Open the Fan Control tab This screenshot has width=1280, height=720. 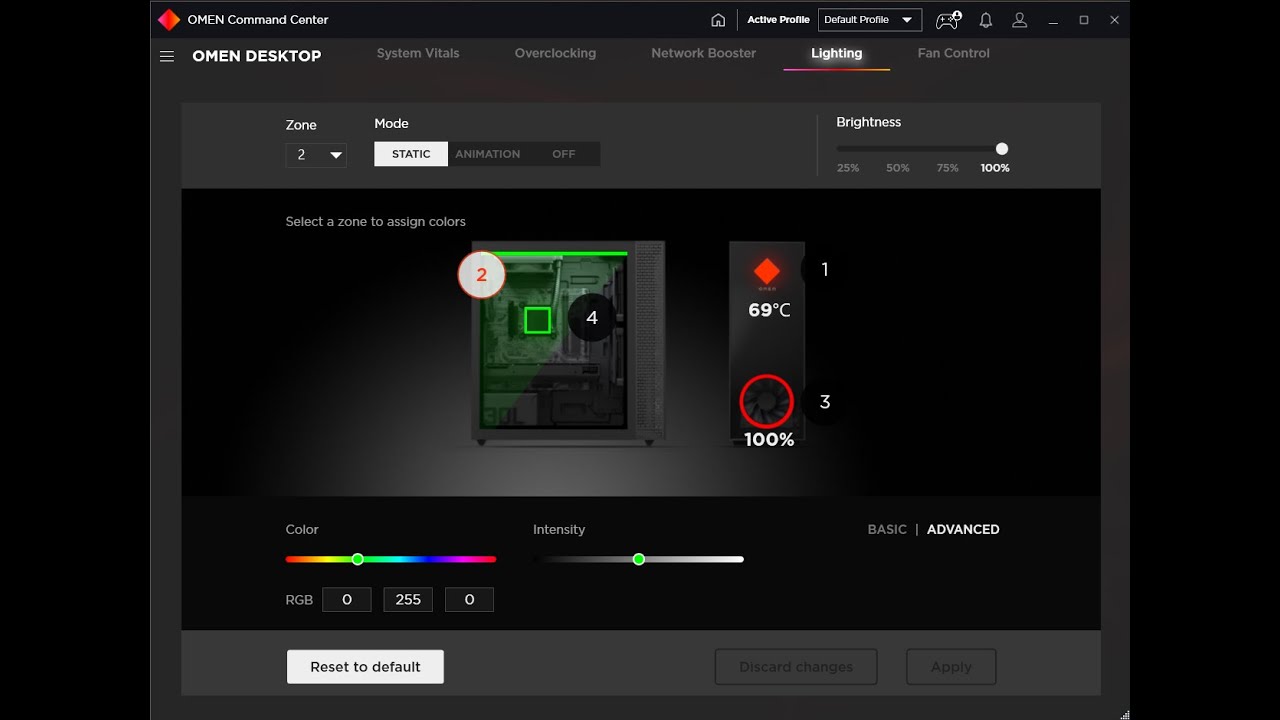(953, 53)
